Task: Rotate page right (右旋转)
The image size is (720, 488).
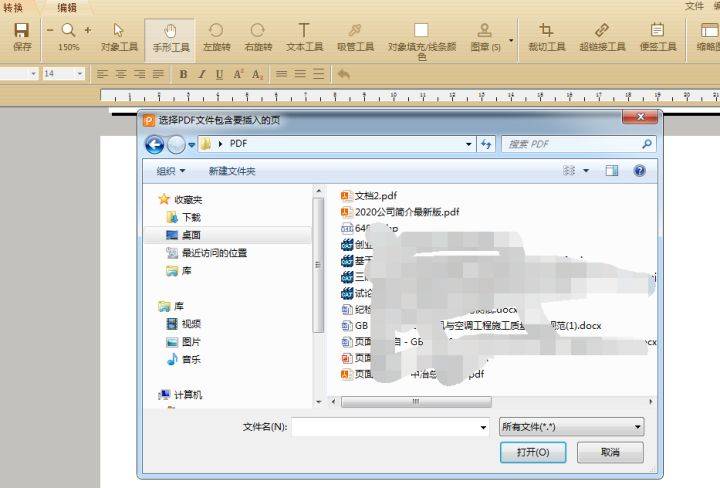Action: [258, 37]
